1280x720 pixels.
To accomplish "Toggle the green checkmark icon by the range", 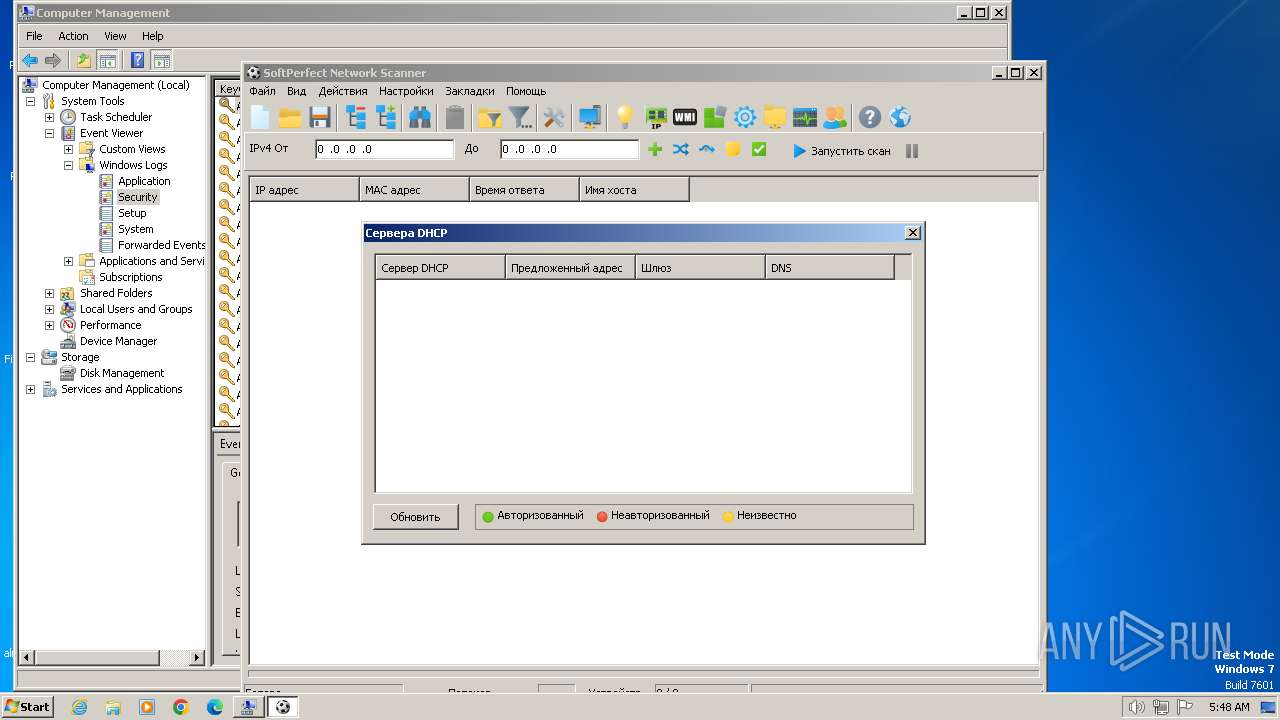I will point(759,149).
